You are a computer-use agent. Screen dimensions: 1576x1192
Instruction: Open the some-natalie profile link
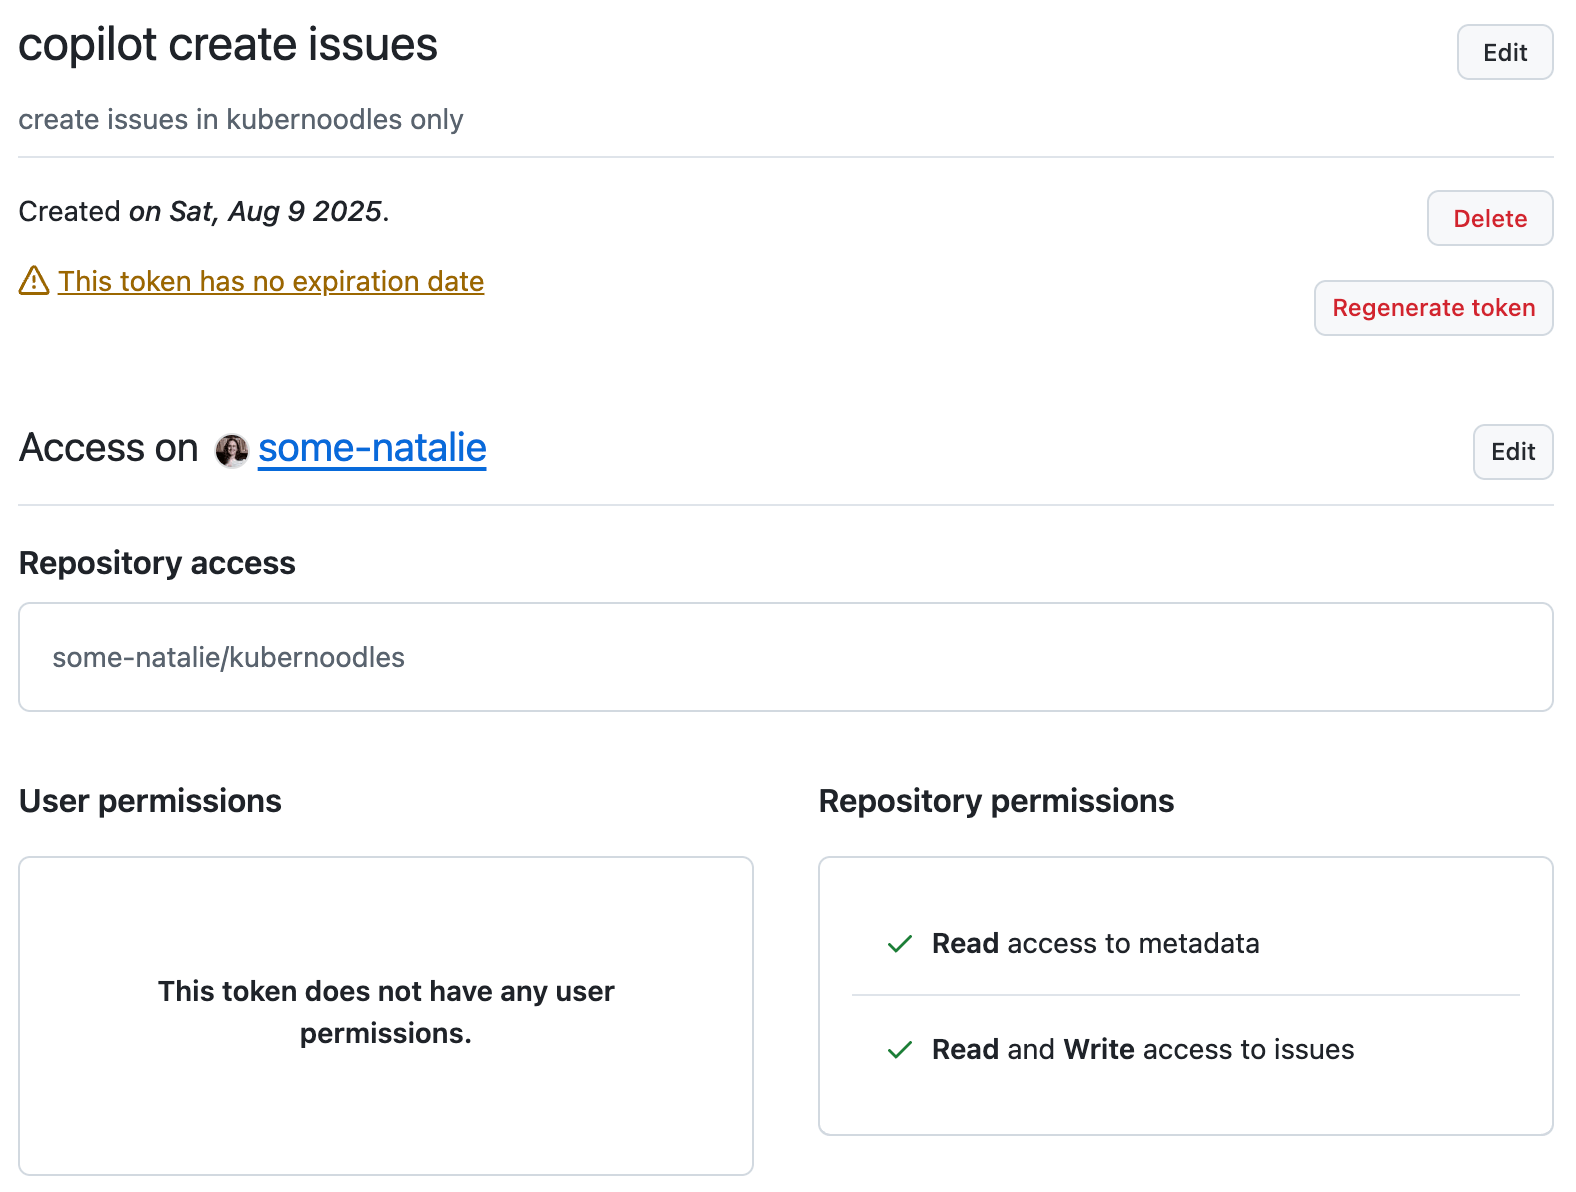(372, 448)
